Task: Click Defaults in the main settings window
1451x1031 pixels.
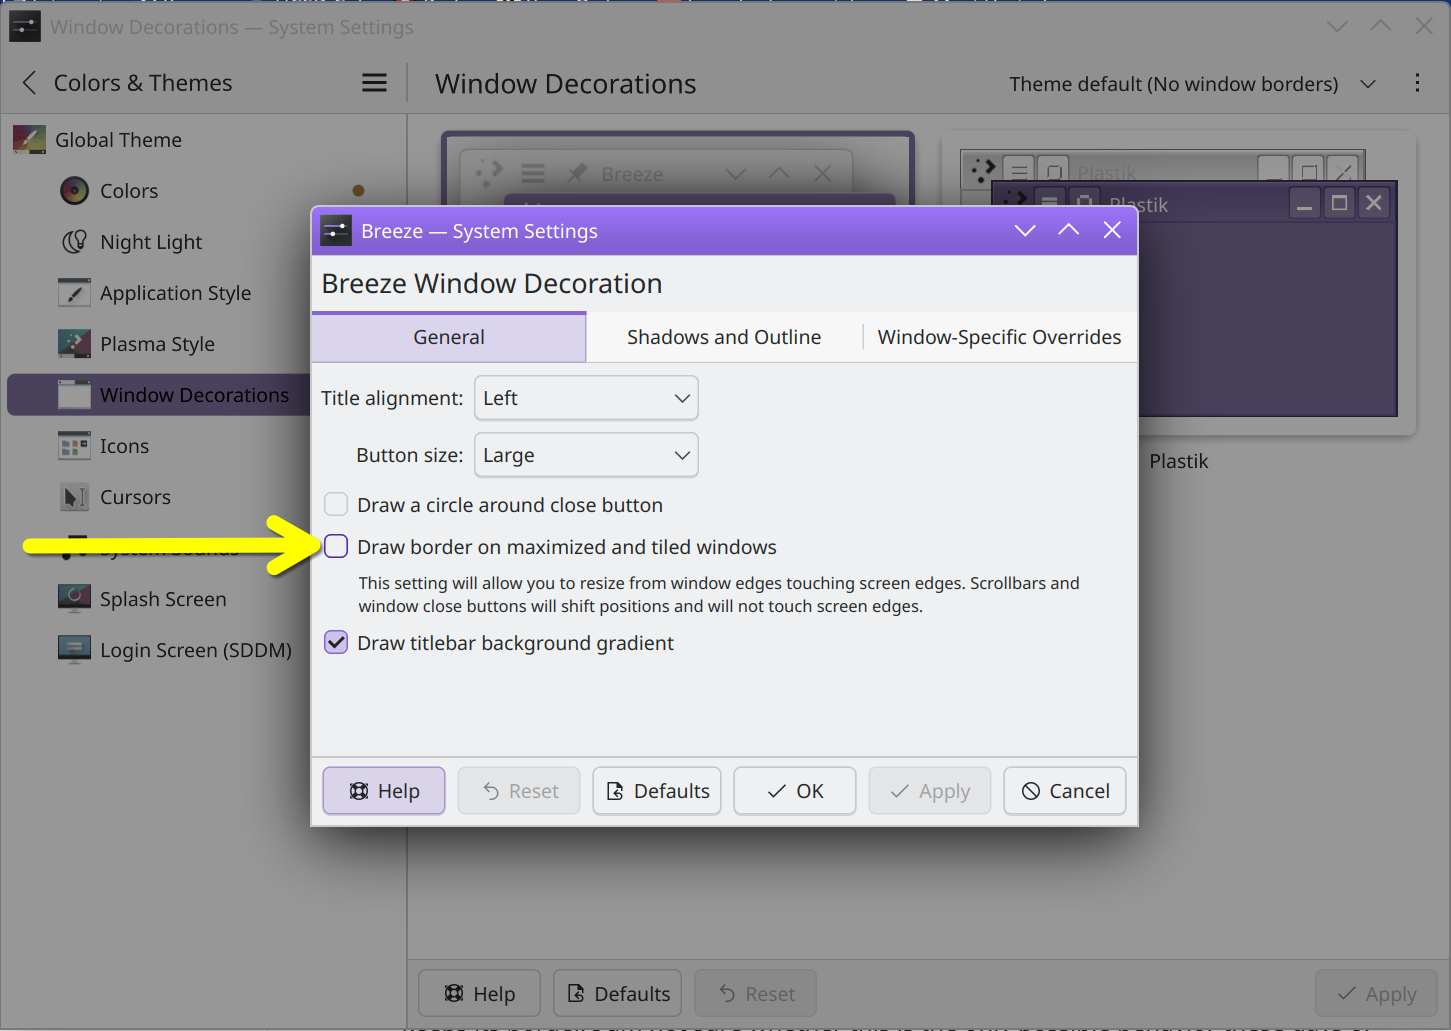Action: coord(618,993)
